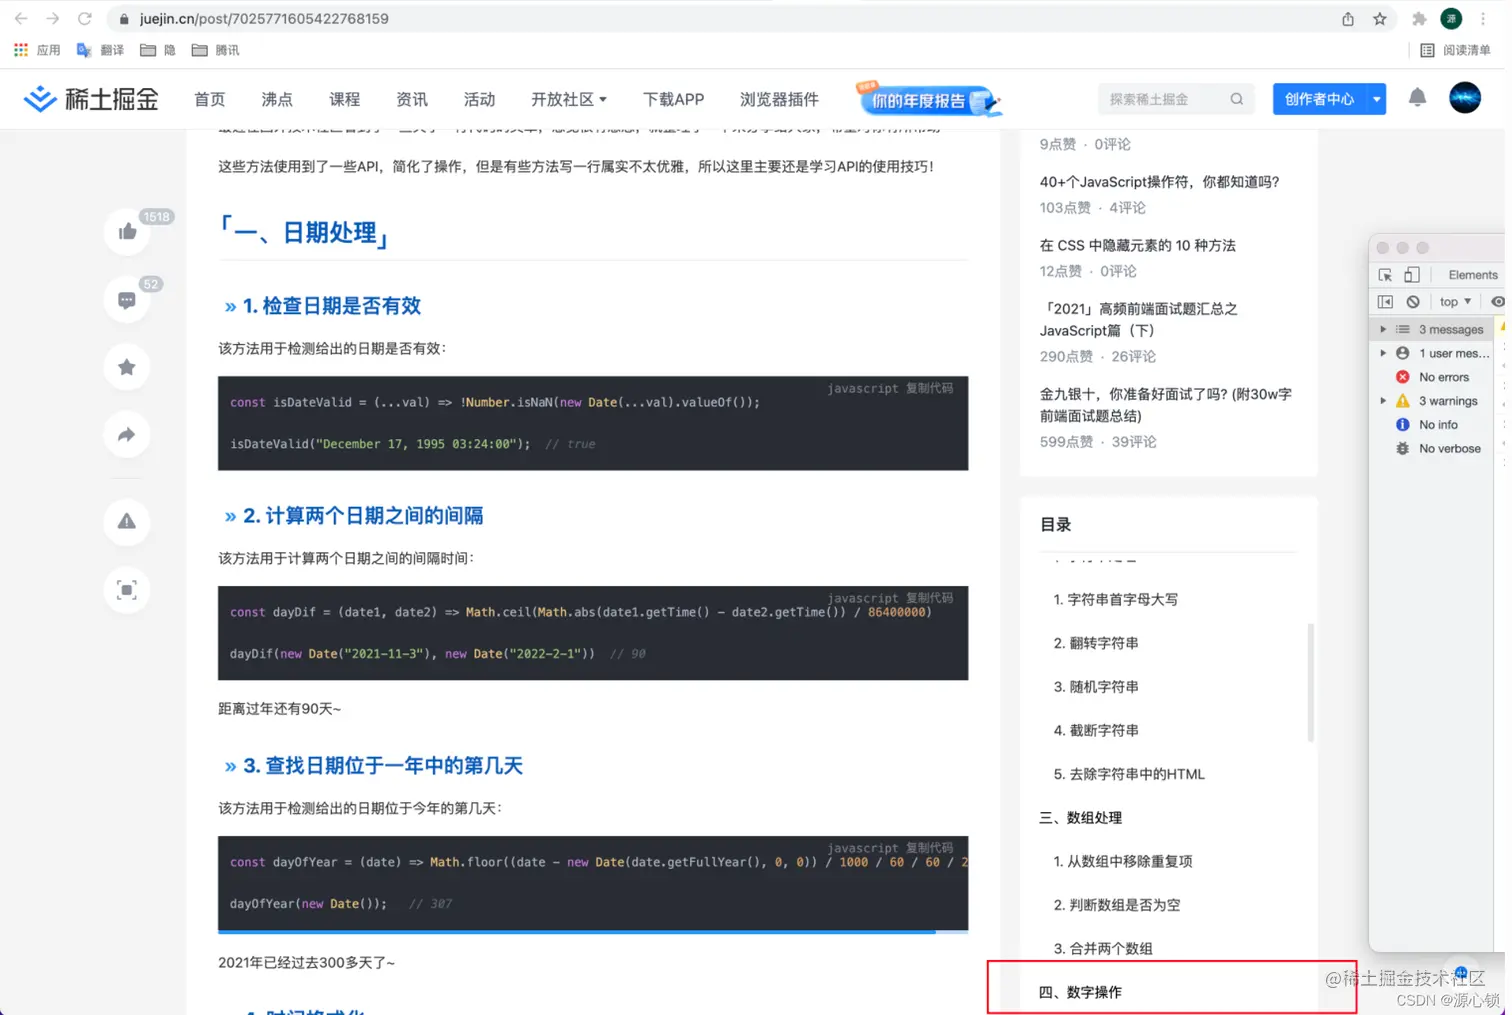The image size is (1512, 1015).
Task: Share the article using the share arrow icon
Action: [x=126, y=434]
